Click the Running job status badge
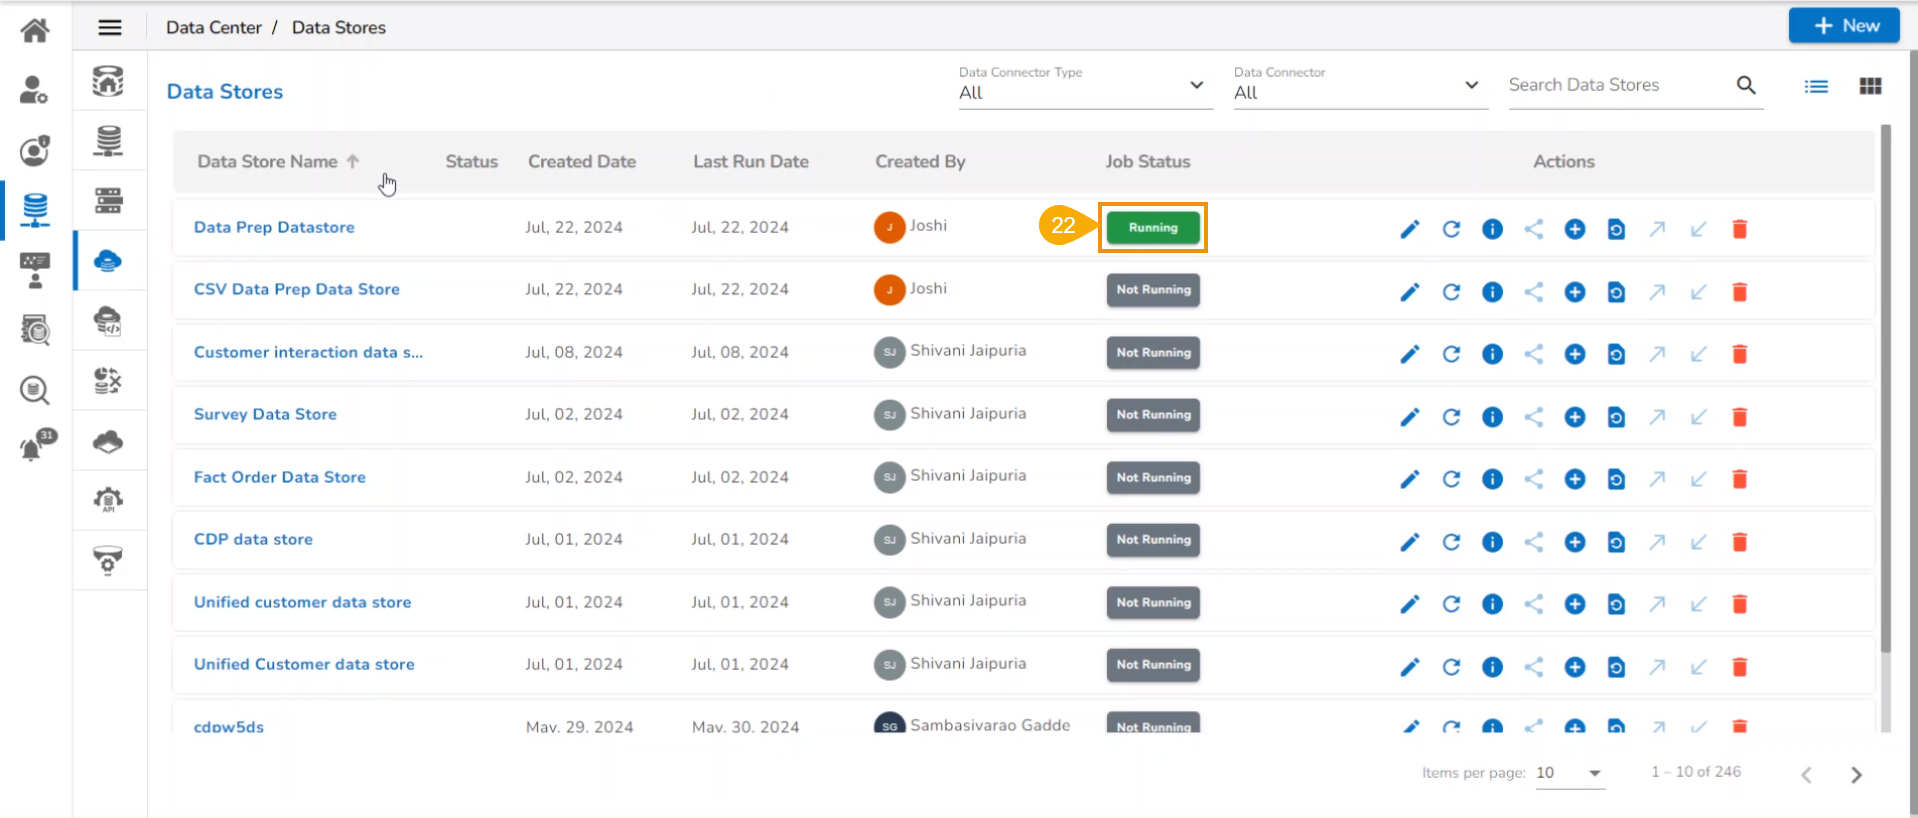The width and height of the screenshot is (1918, 818). 1153,228
